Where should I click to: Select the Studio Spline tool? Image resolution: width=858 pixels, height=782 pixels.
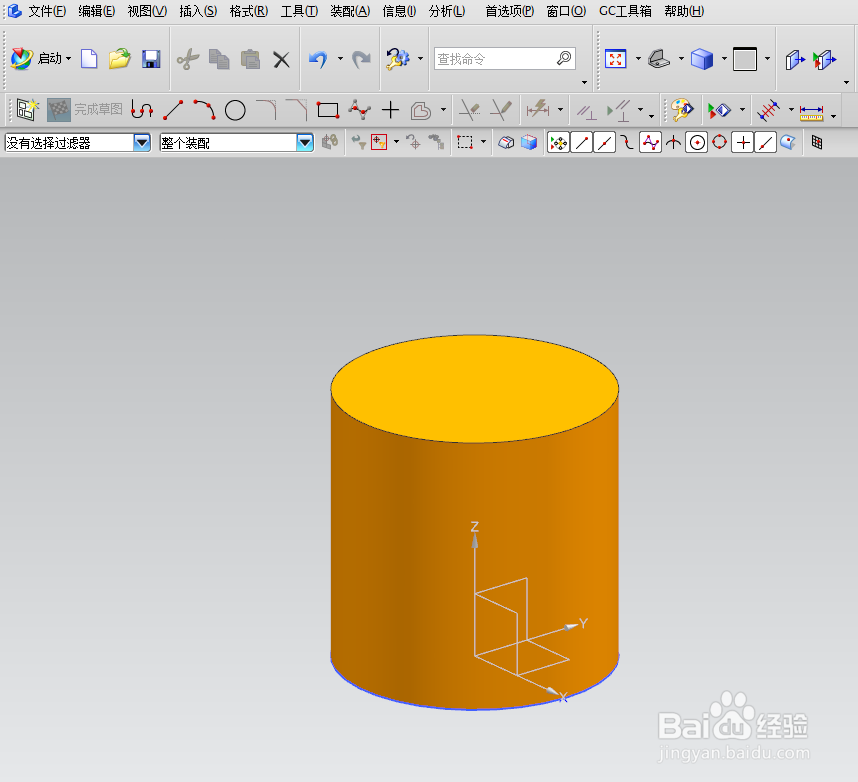(x=359, y=110)
